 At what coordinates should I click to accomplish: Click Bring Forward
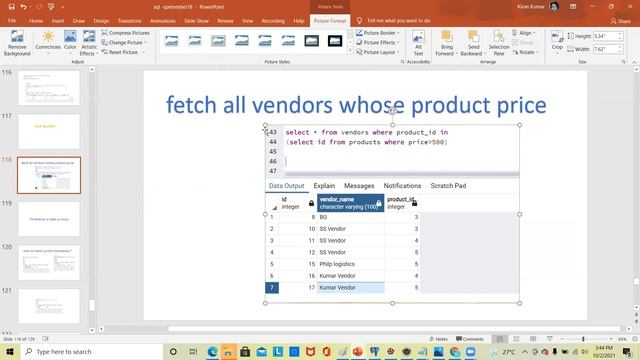(446, 43)
